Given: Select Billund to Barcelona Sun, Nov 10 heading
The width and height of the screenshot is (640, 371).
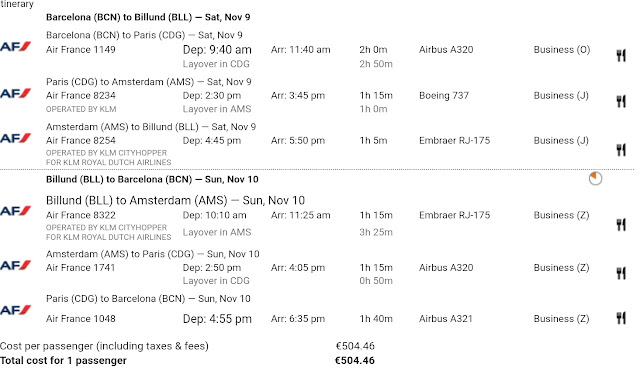Looking at the screenshot, I should point(152,180).
